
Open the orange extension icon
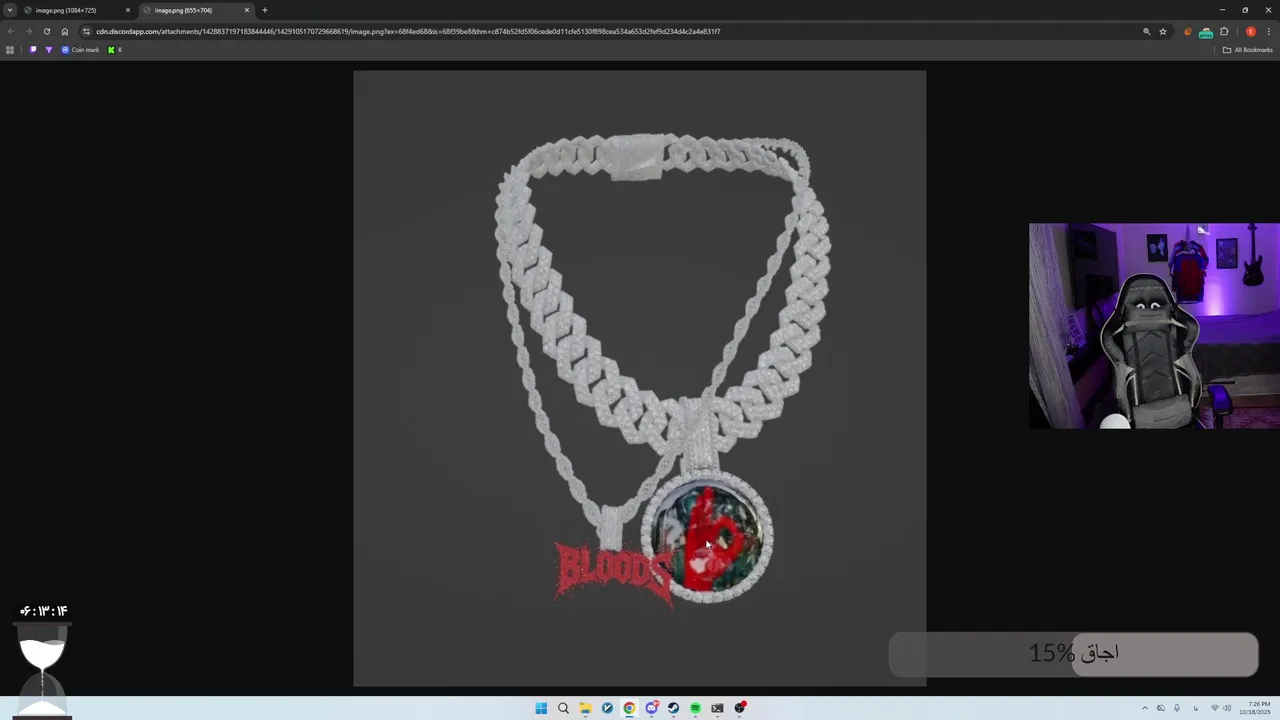click(x=1188, y=31)
